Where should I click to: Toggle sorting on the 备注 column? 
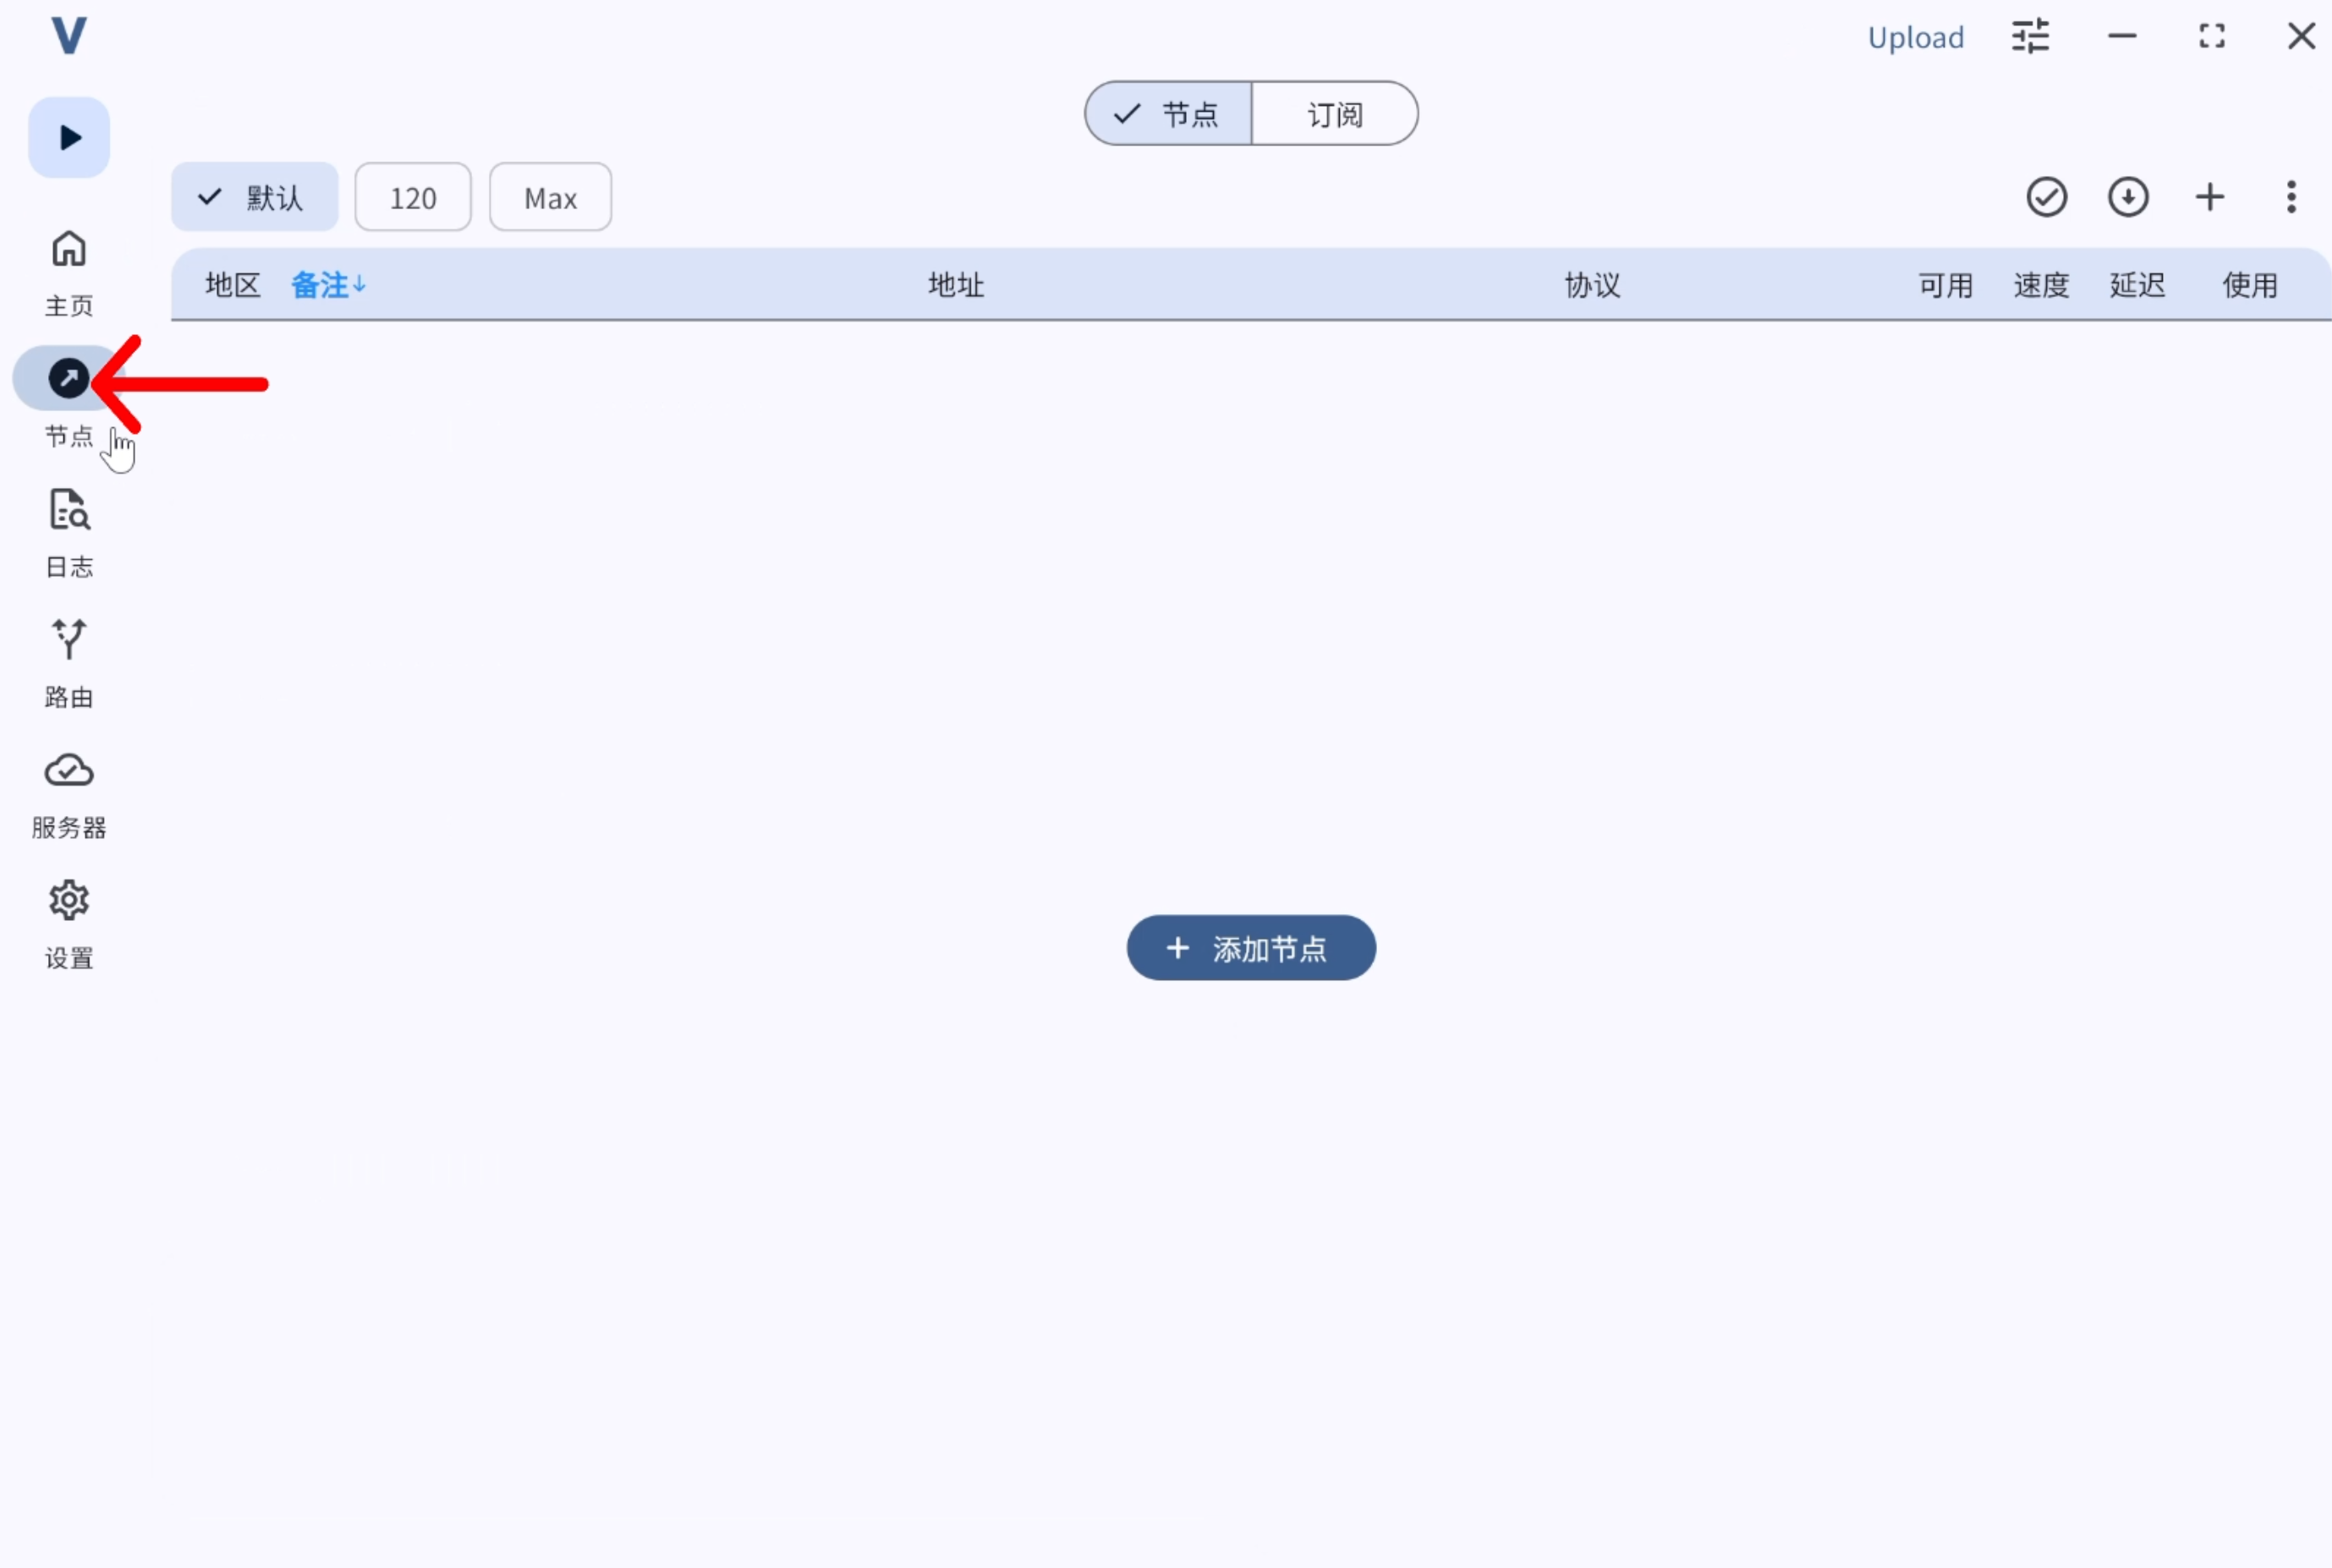tap(328, 285)
